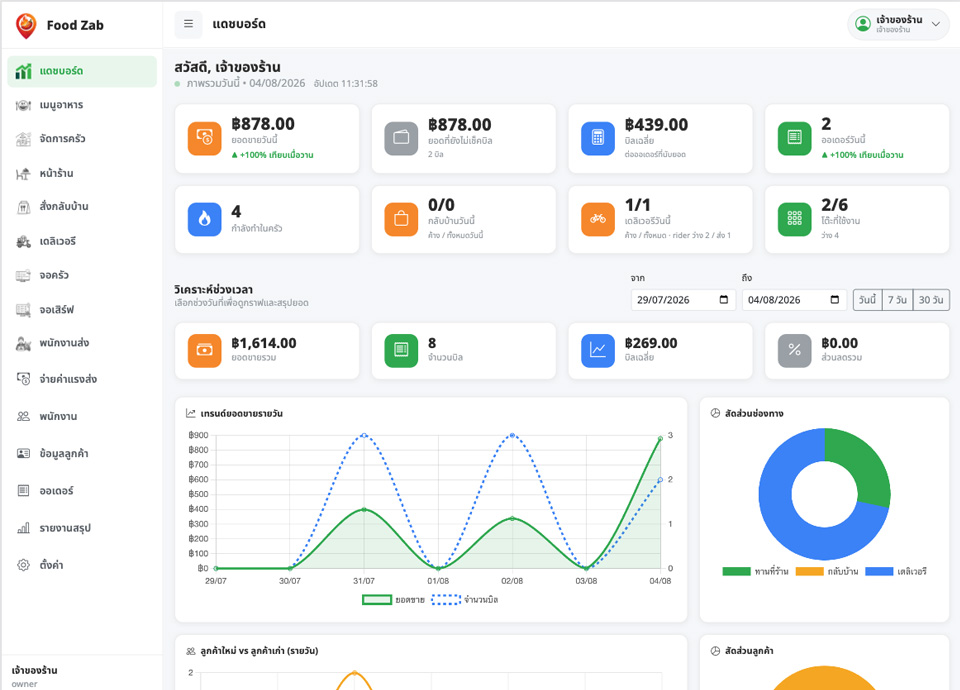Image resolution: width=960 pixels, height=690 pixels.
Task: Click the orange ยอดขายรวม cash icon
Action: coord(204,351)
